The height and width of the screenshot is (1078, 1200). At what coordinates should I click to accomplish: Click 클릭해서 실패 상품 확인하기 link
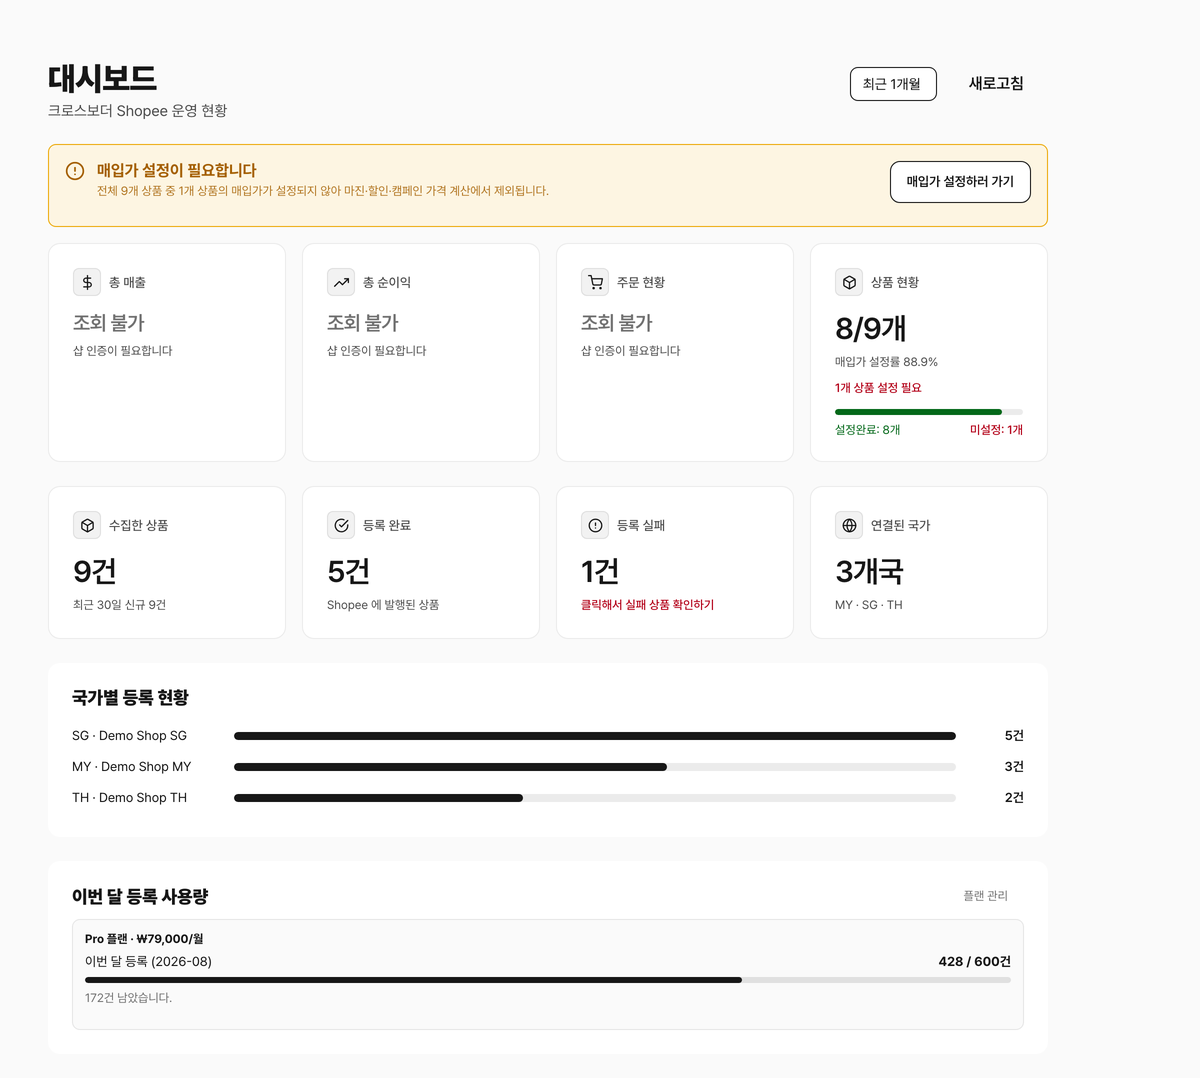click(x=647, y=605)
